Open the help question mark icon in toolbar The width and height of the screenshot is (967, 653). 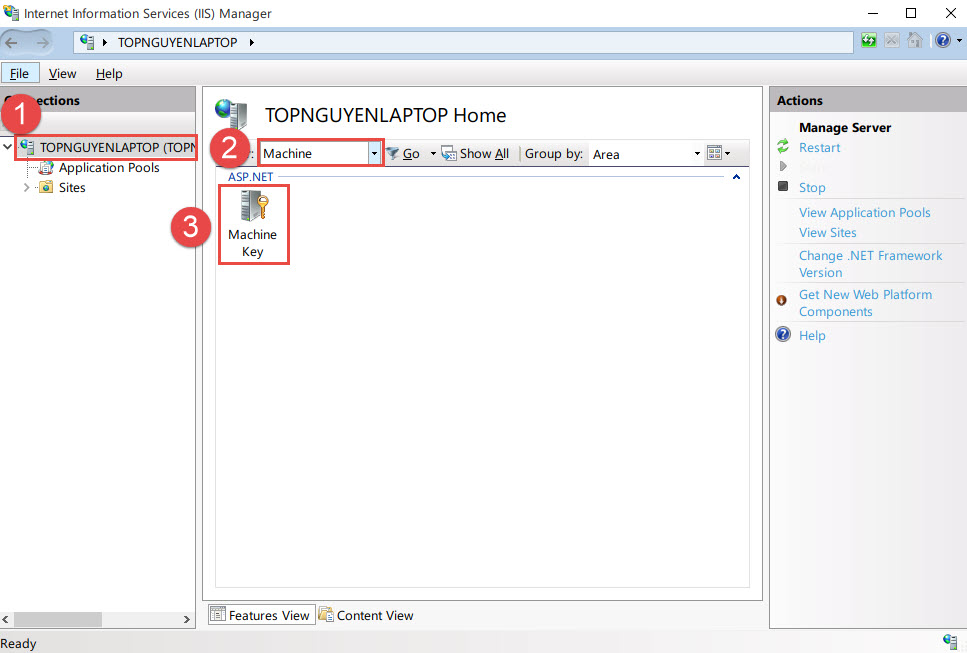942,41
